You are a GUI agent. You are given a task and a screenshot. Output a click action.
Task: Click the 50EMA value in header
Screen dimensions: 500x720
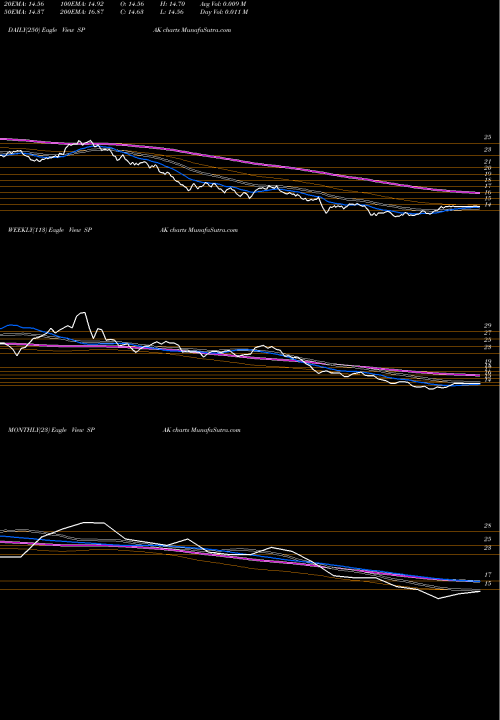(x=24, y=12)
